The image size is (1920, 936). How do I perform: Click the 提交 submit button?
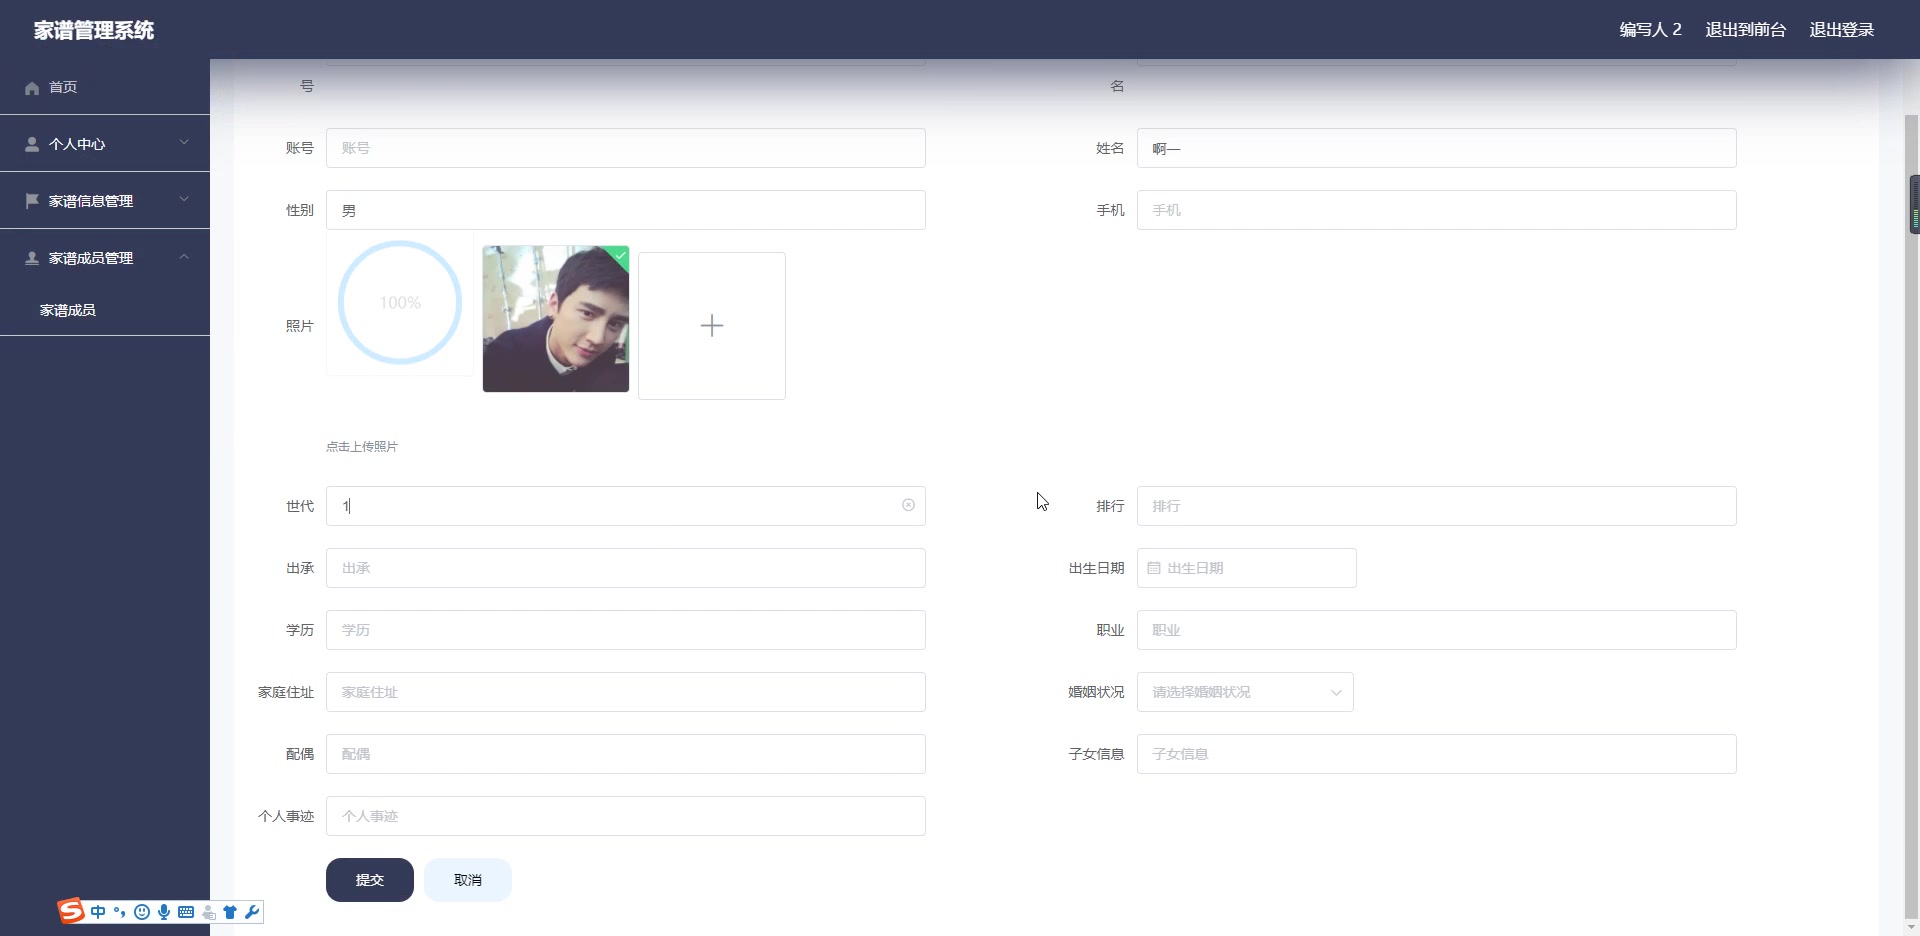pyautogui.click(x=370, y=880)
